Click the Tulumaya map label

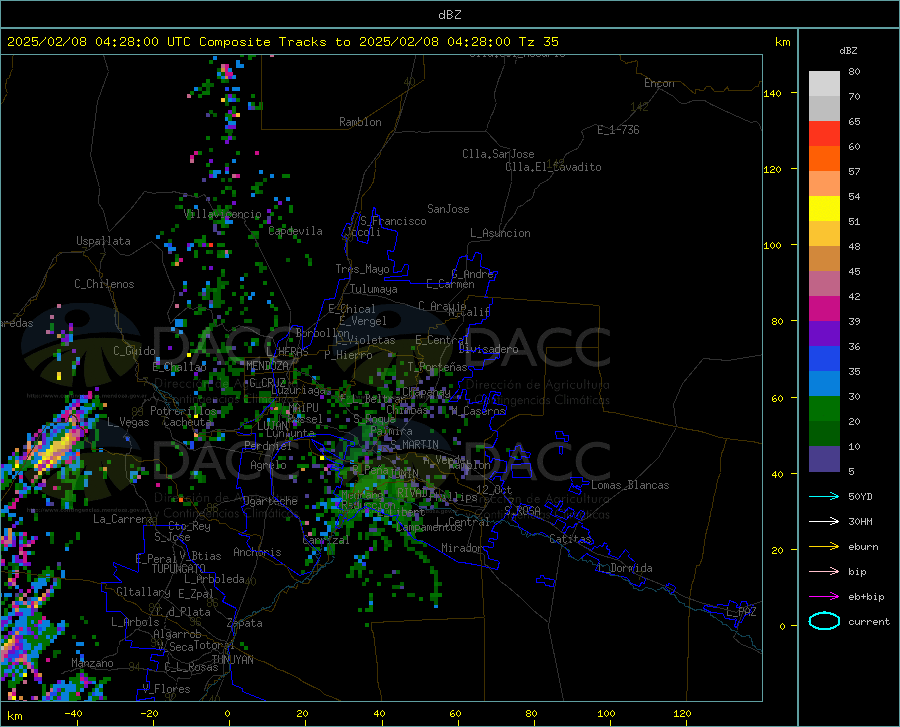pos(374,289)
